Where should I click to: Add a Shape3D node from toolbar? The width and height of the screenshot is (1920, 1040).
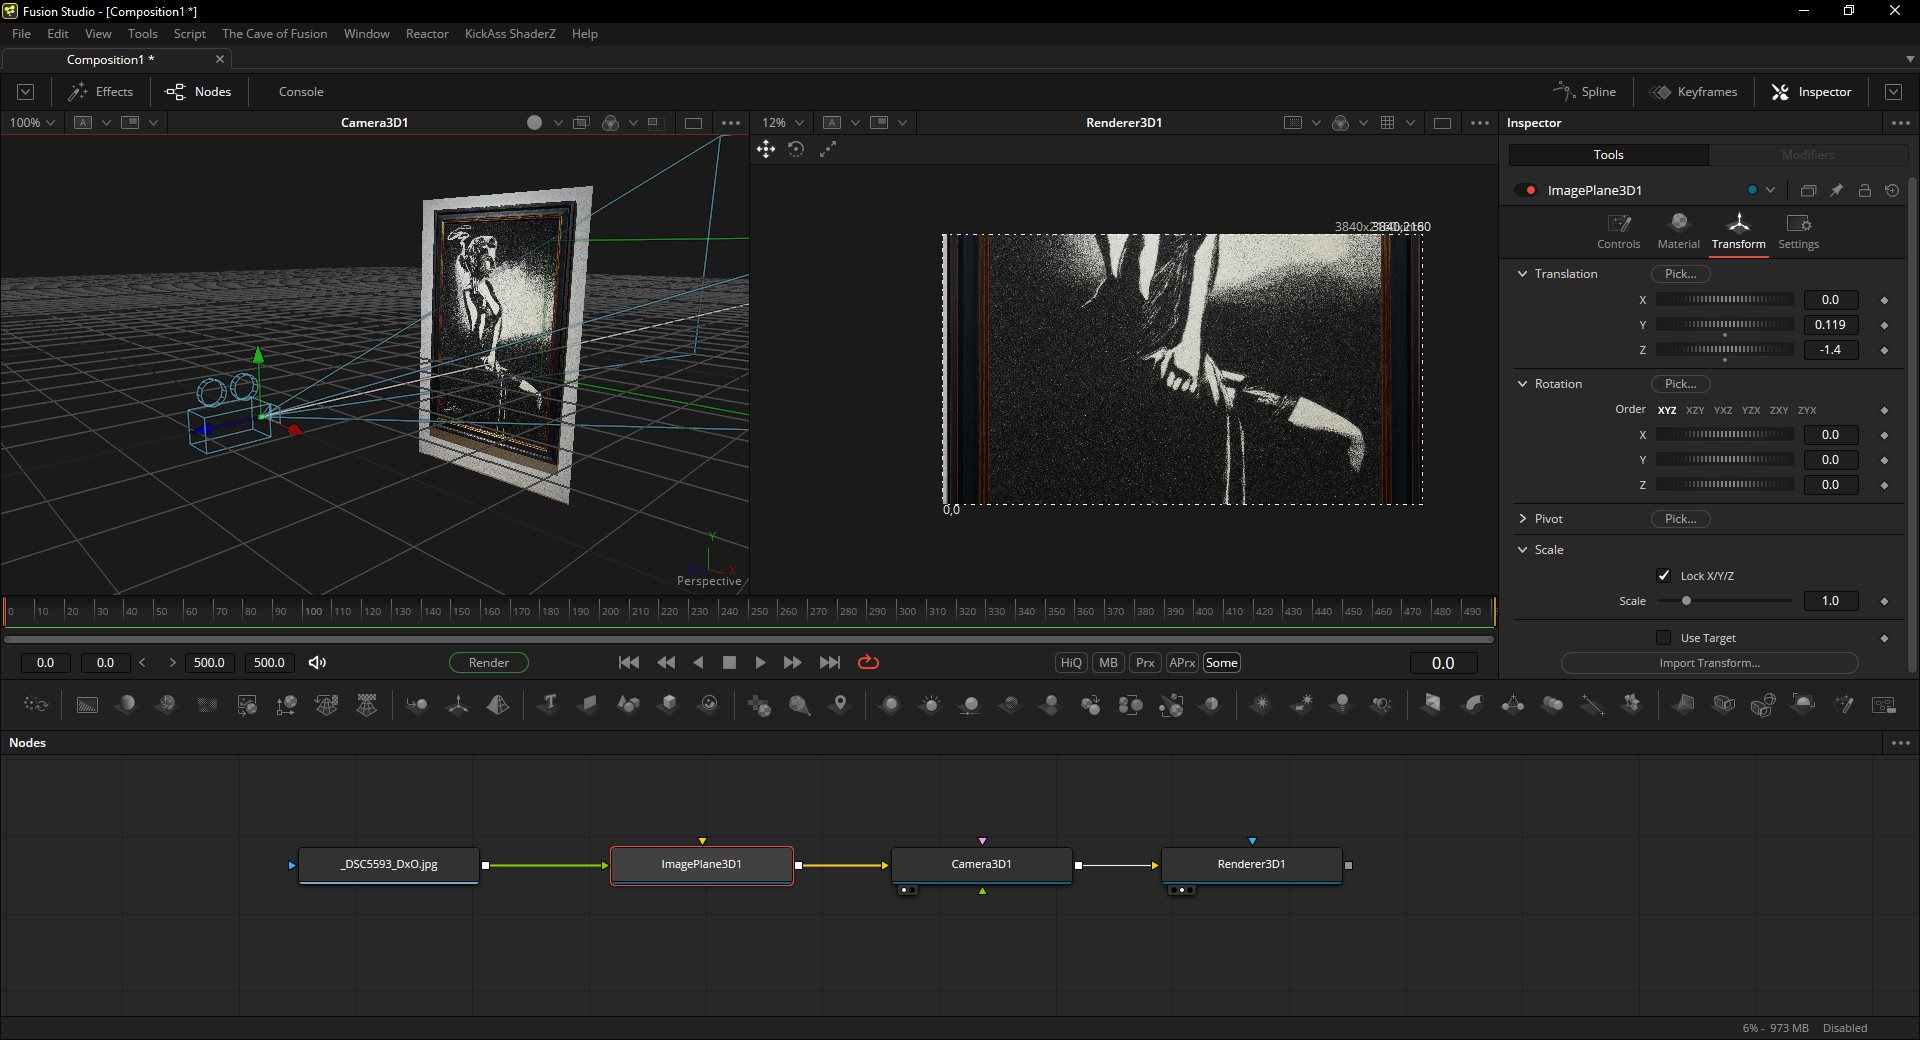(628, 704)
